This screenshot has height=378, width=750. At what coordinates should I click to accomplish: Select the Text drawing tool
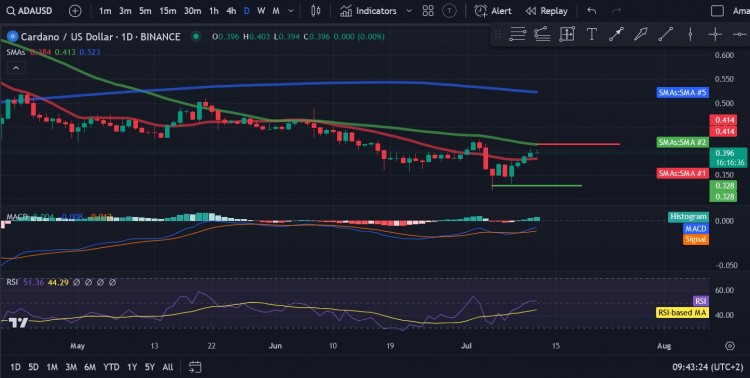tap(591, 34)
